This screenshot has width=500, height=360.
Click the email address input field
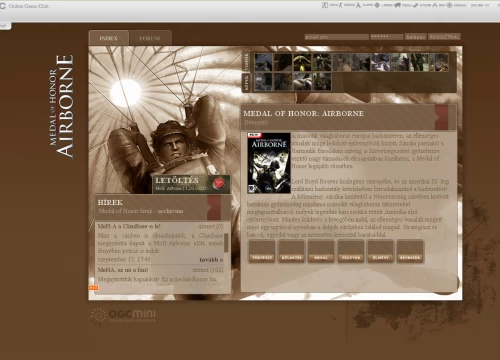336,37
